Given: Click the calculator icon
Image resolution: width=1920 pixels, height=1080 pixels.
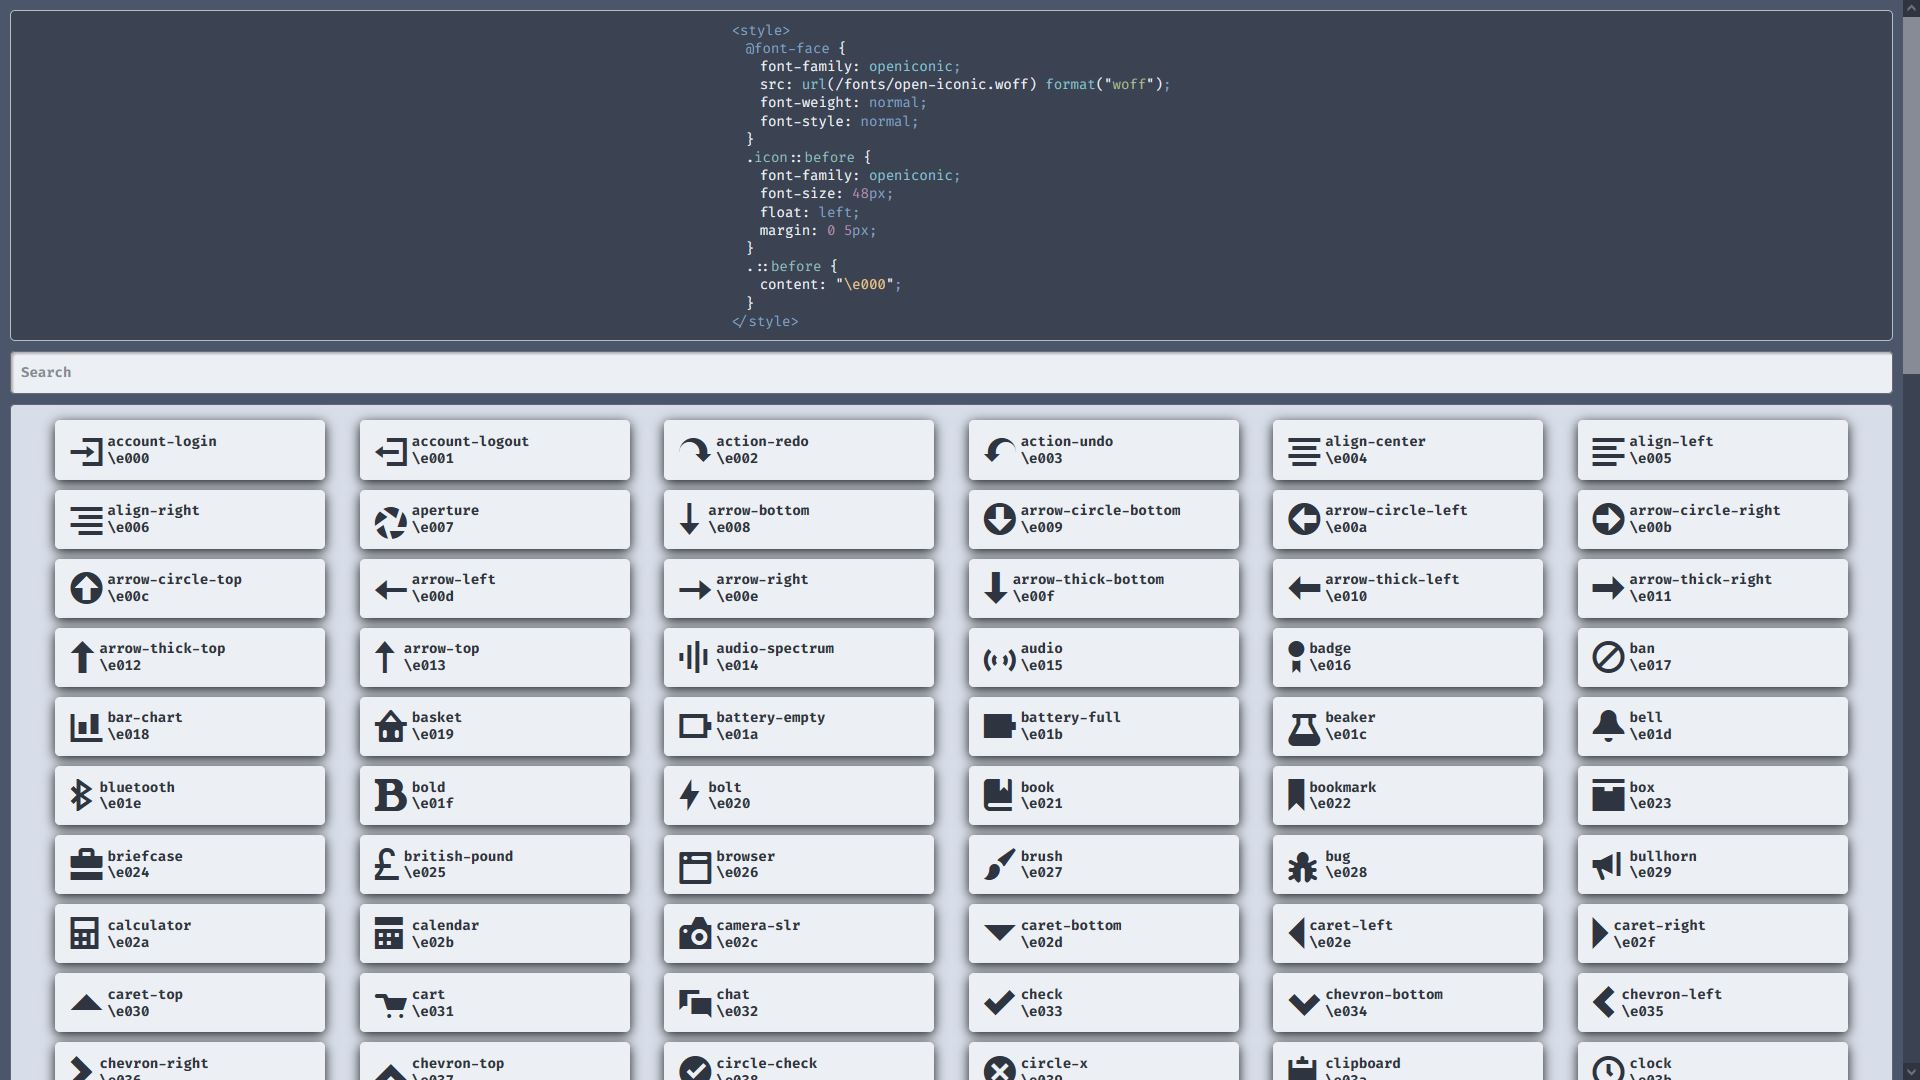Looking at the screenshot, I should click(x=85, y=934).
